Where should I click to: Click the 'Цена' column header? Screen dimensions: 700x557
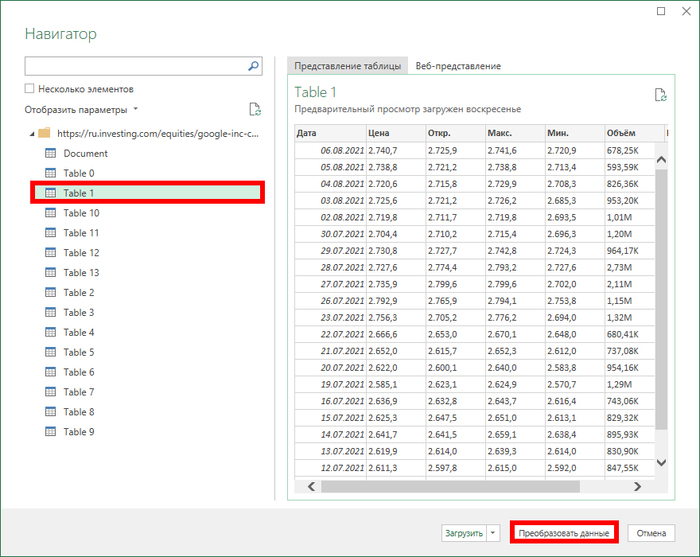point(378,133)
